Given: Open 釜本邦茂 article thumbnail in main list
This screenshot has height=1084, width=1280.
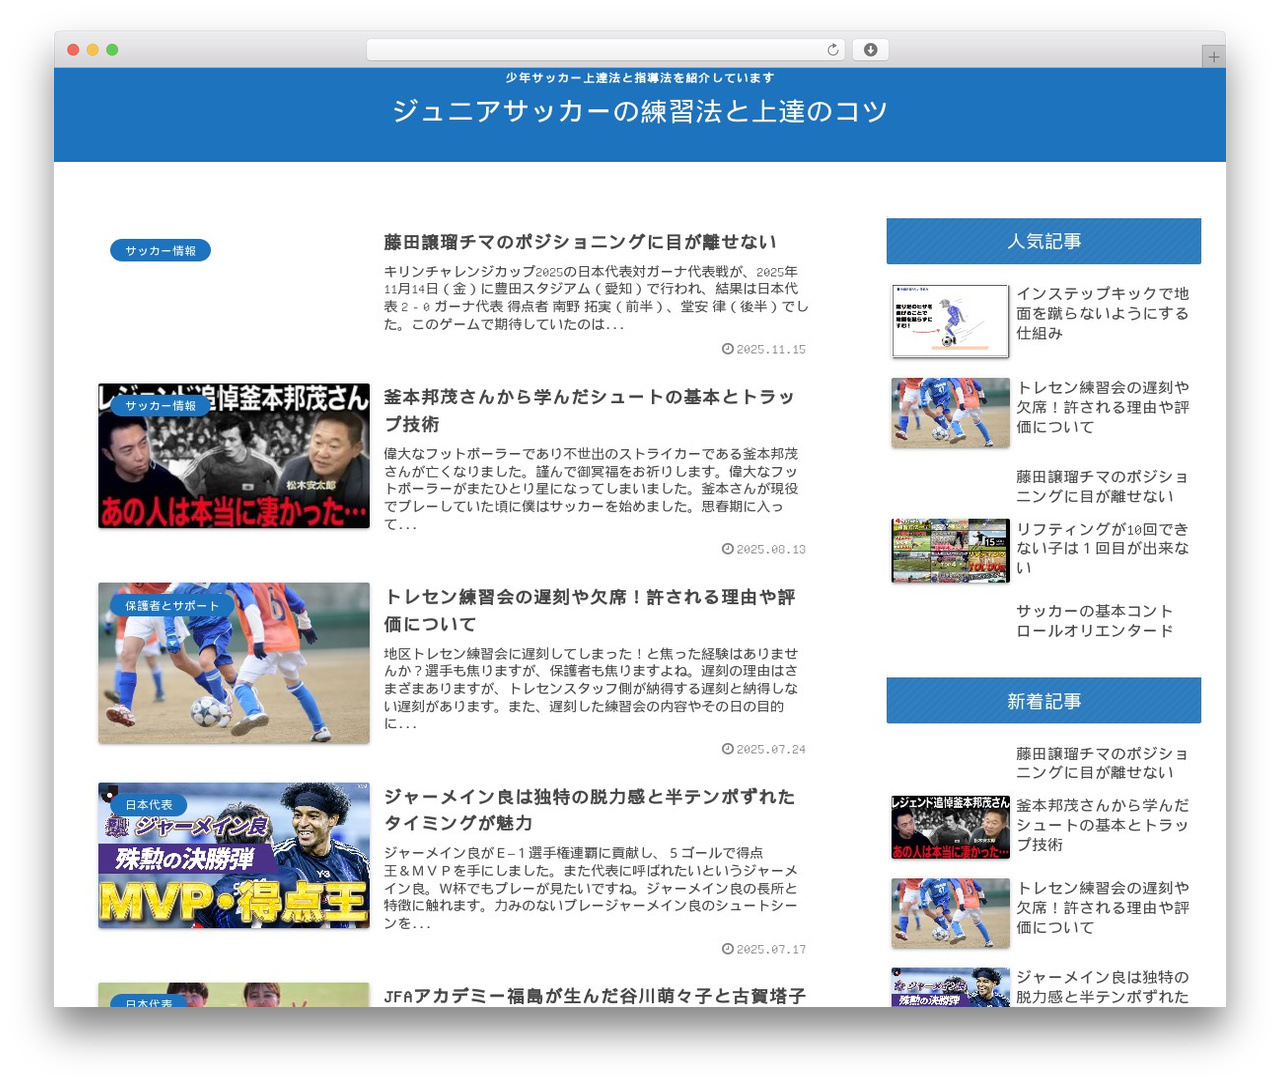Looking at the screenshot, I should pyautogui.click(x=234, y=456).
